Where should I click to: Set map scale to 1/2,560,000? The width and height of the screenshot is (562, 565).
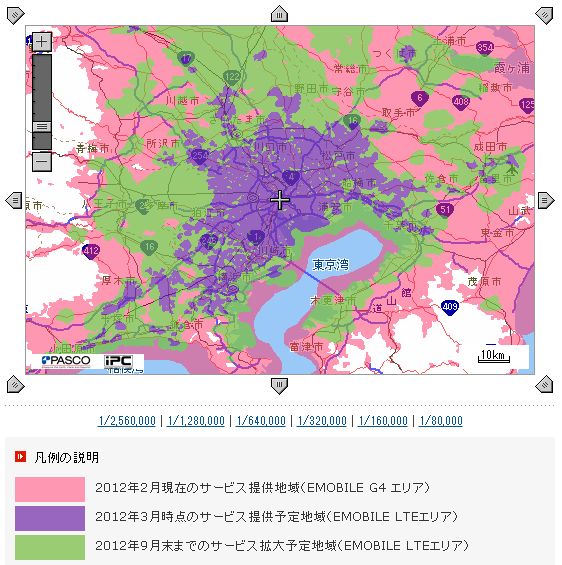(x=127, y=421)
